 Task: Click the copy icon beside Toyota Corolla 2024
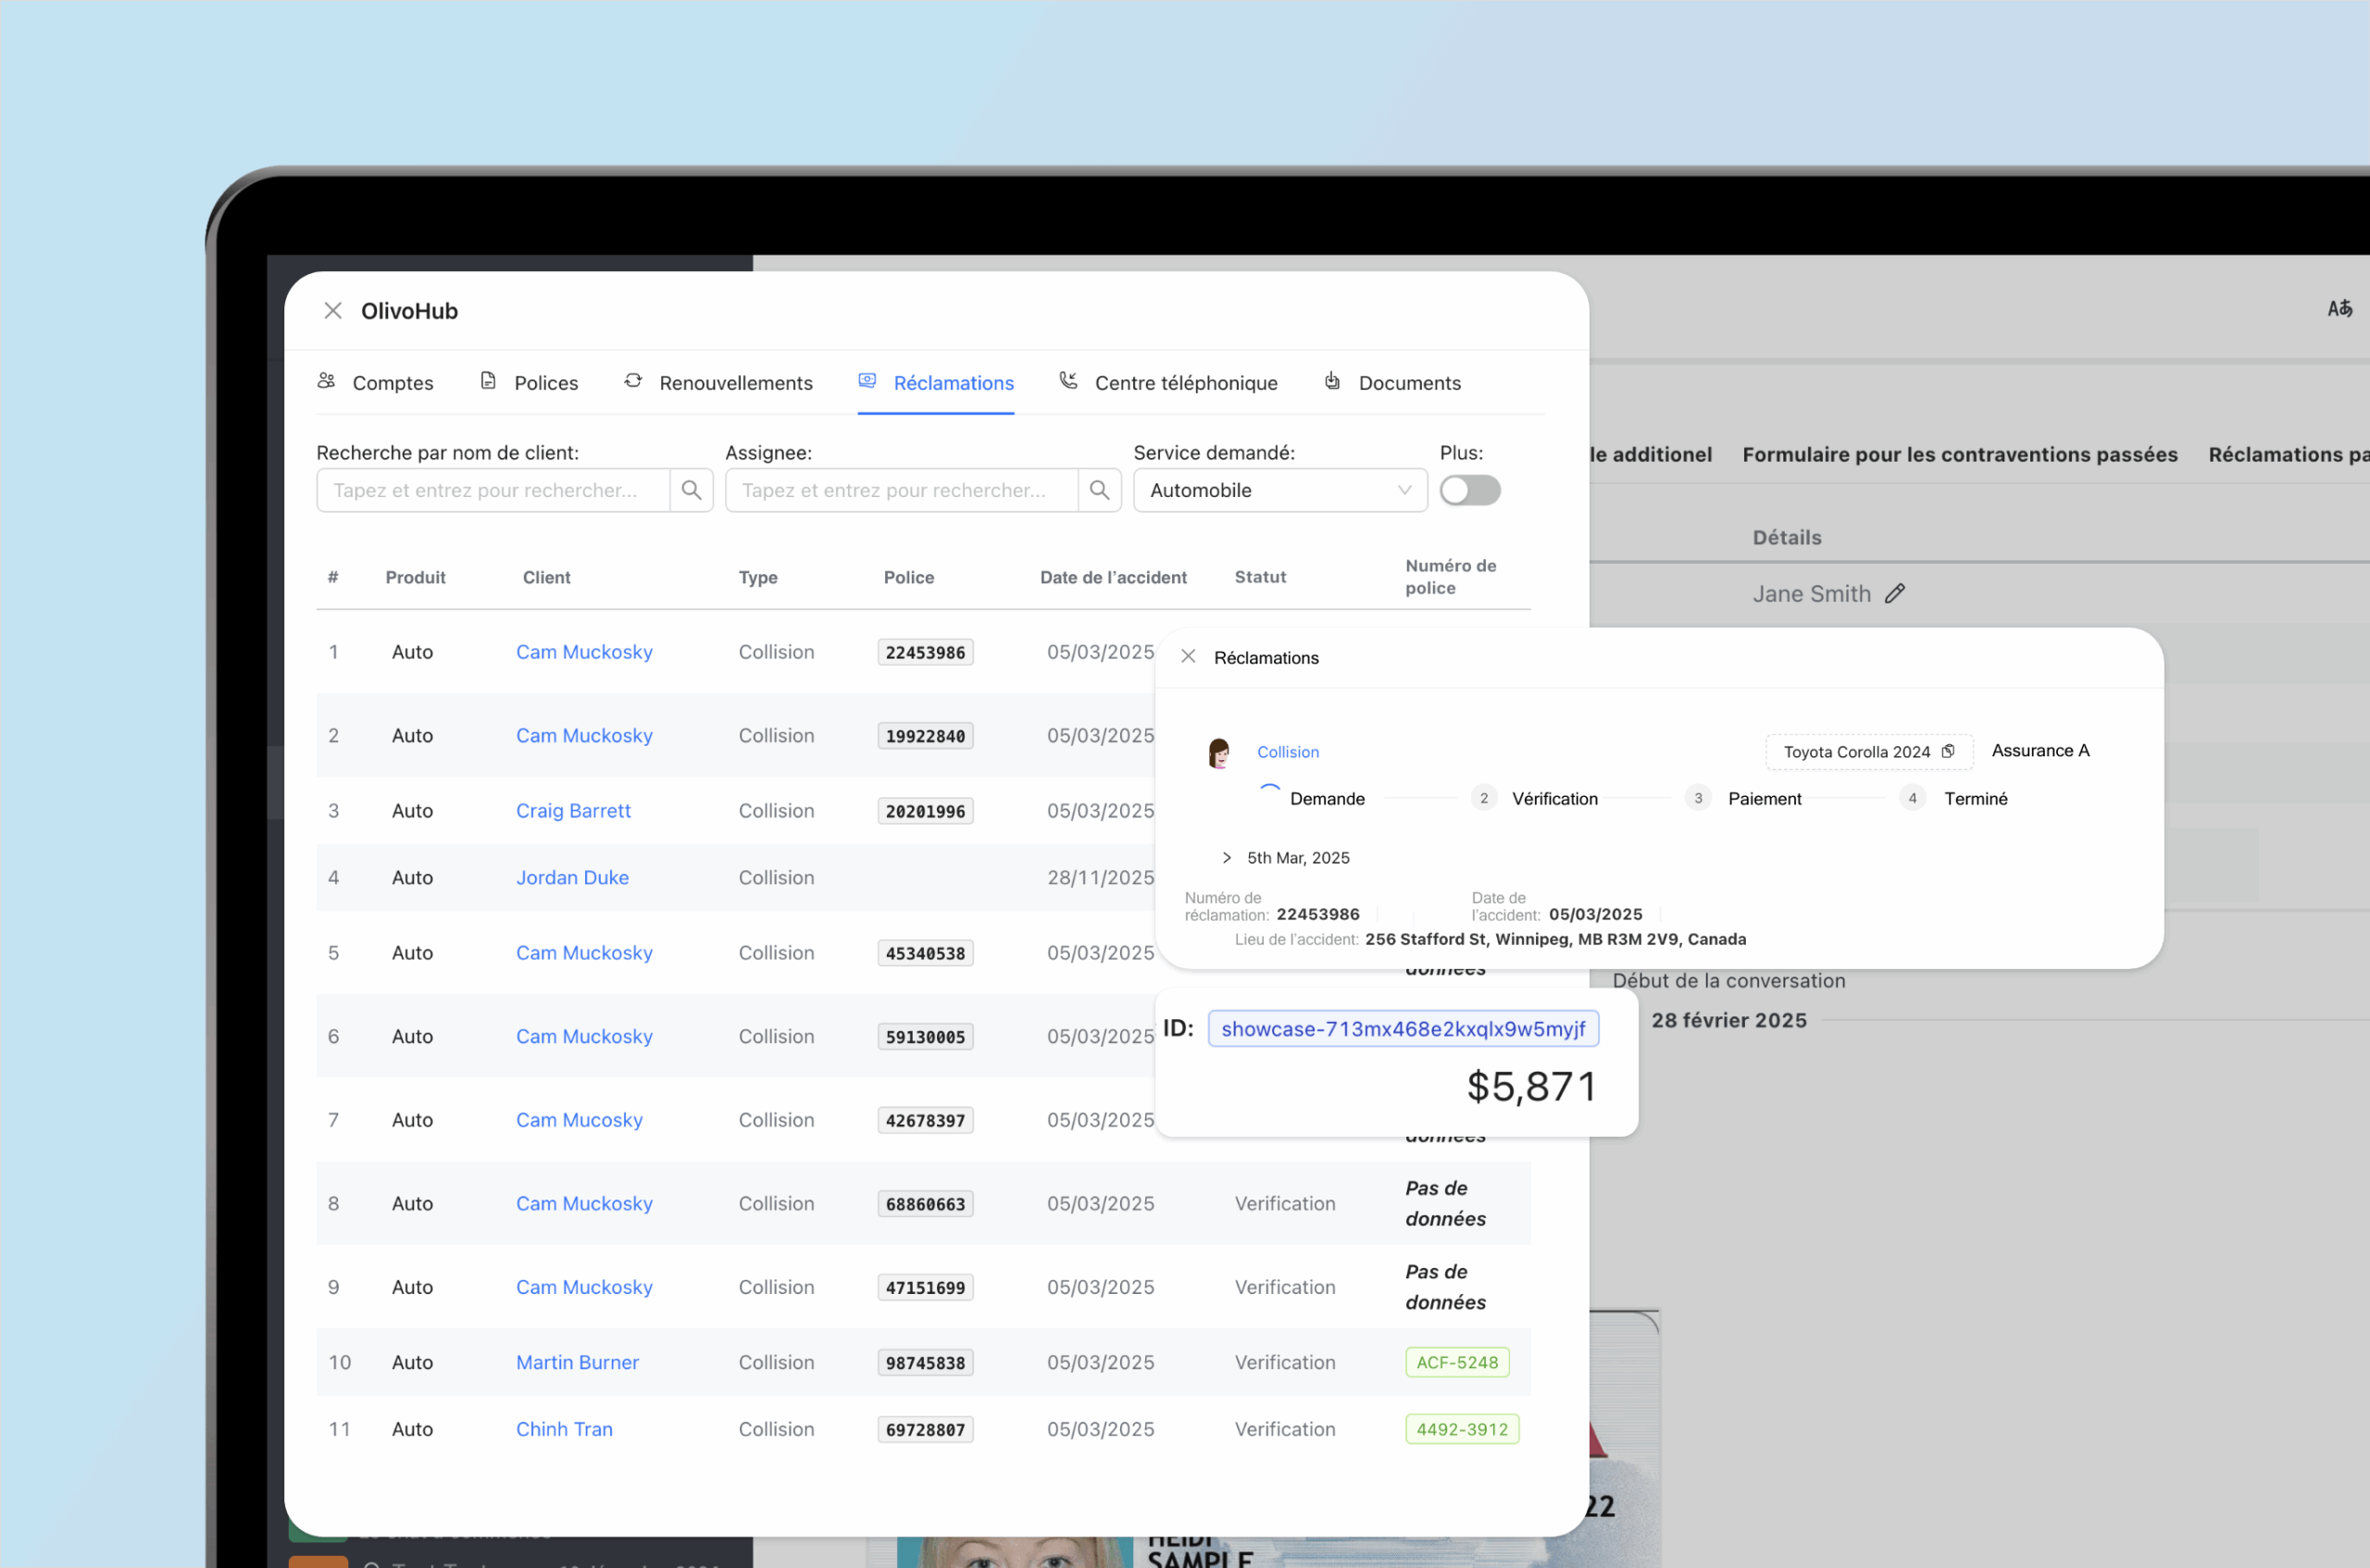pyautogui.click(x=1948, y=751)
